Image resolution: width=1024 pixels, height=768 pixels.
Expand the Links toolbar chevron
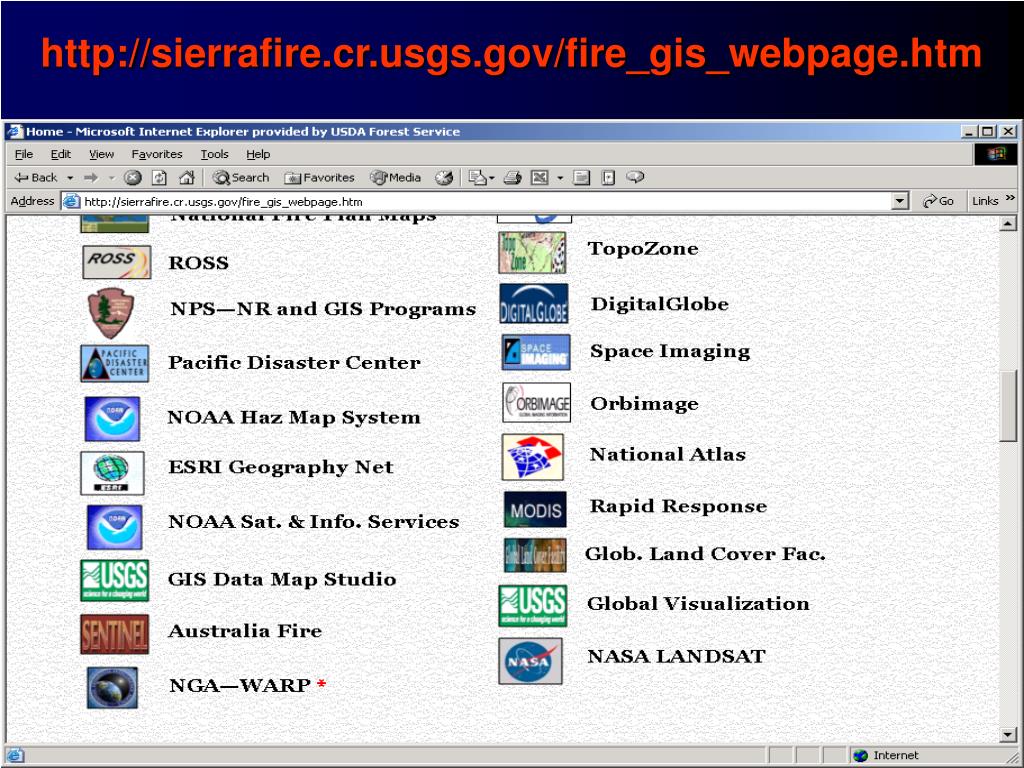pyautogui.click(x=1010, y=198)
